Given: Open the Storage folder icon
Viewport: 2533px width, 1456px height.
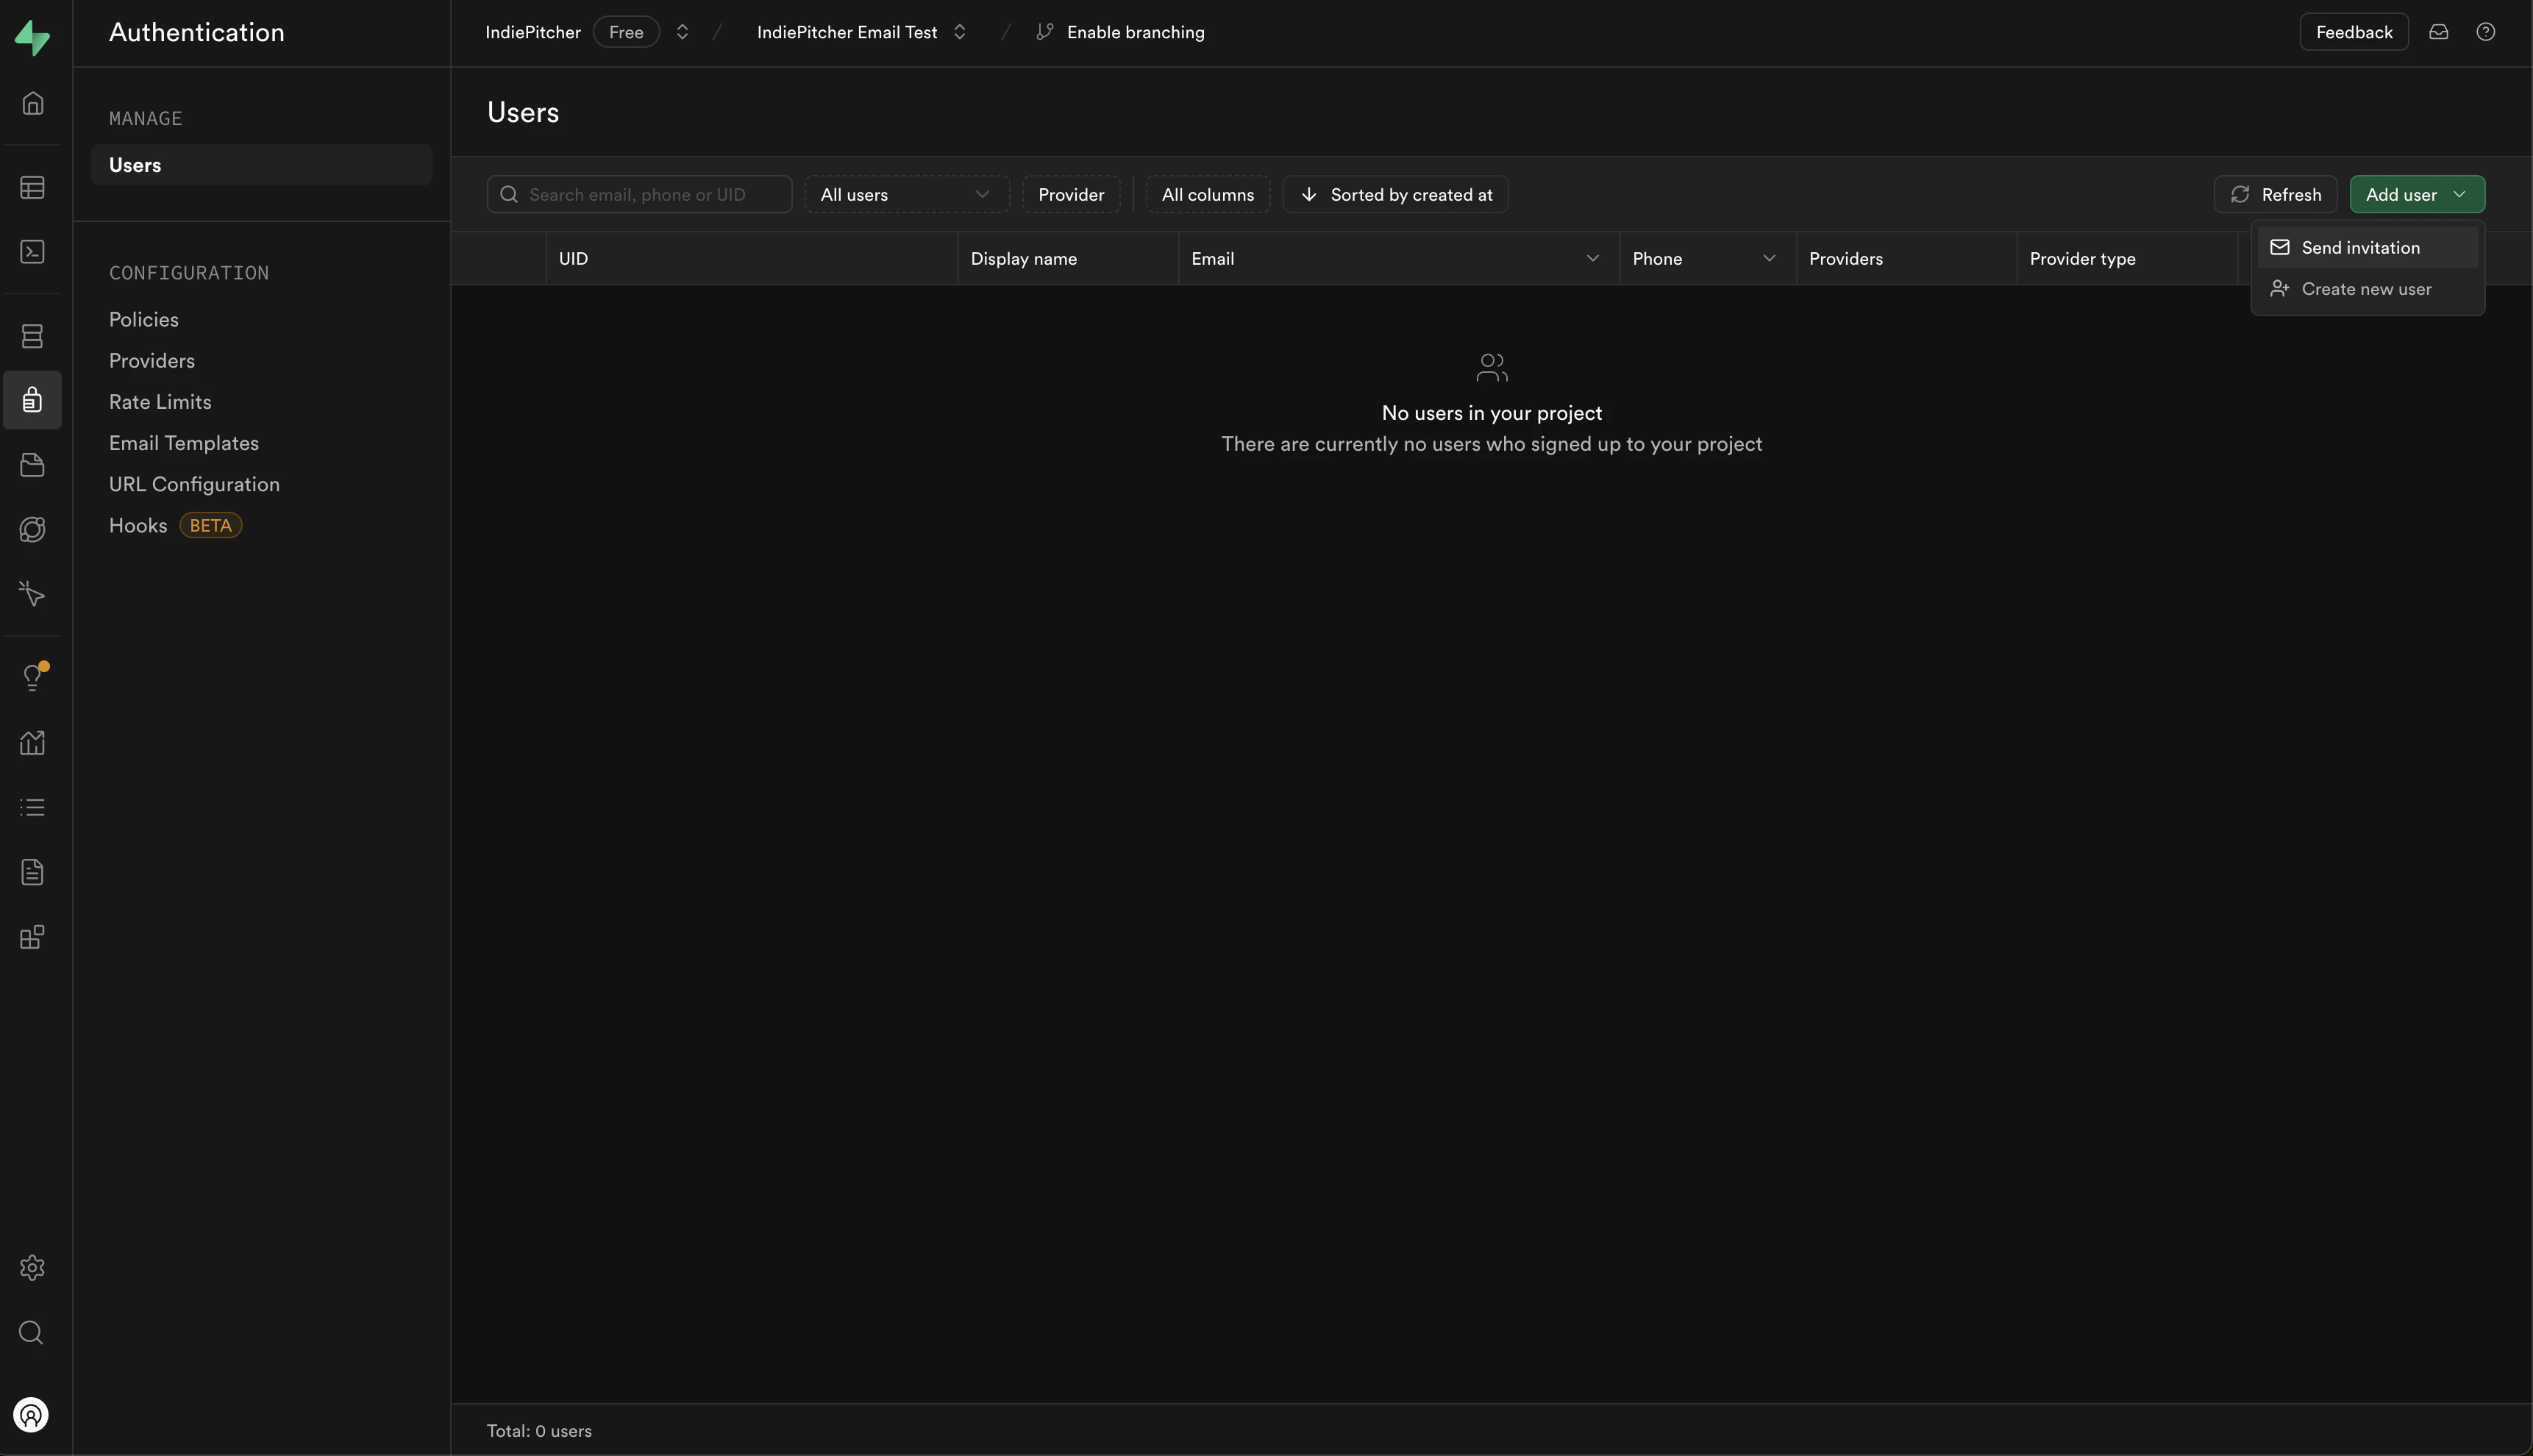Looking at the screenshot, I should coord(32,465).
